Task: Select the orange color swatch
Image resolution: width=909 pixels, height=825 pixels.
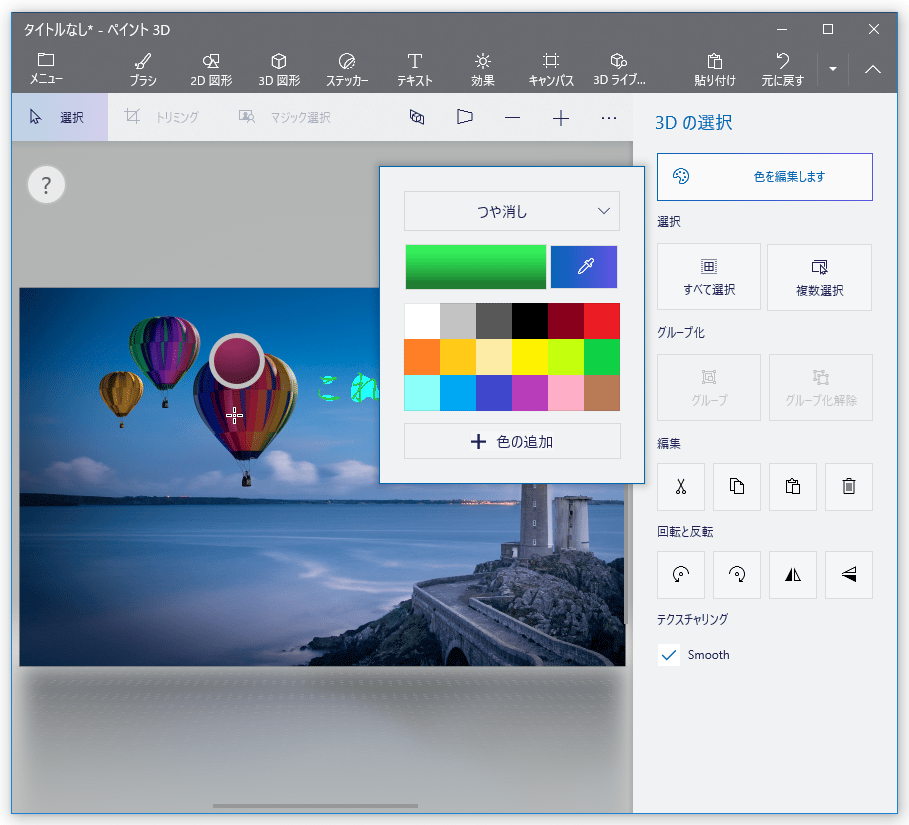Action: 422,357
